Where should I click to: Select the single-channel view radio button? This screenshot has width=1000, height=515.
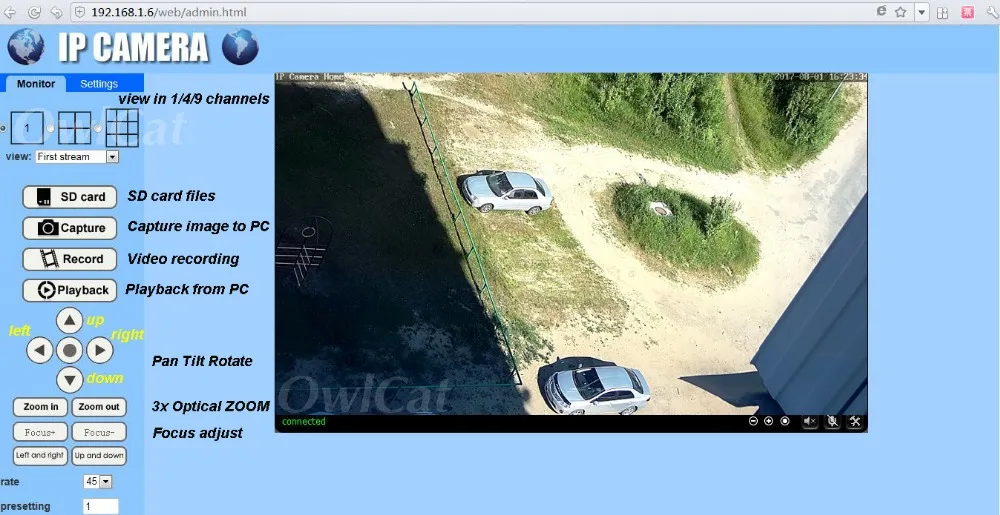(3, 128)
